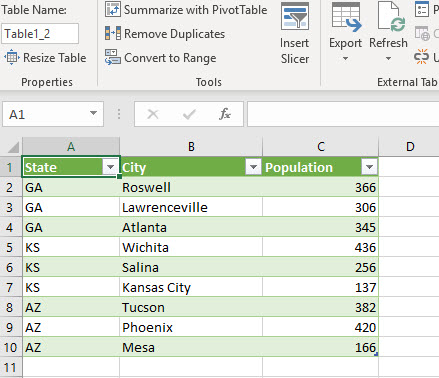
Task: Click the Convert to Range button
Action: 161,58
